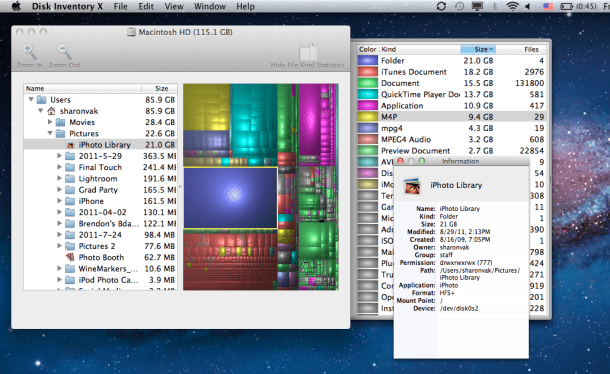Viewport: 610px width, 374px height.
Task: Click the red iTunes Document color swatch
Action: point(368,72)
